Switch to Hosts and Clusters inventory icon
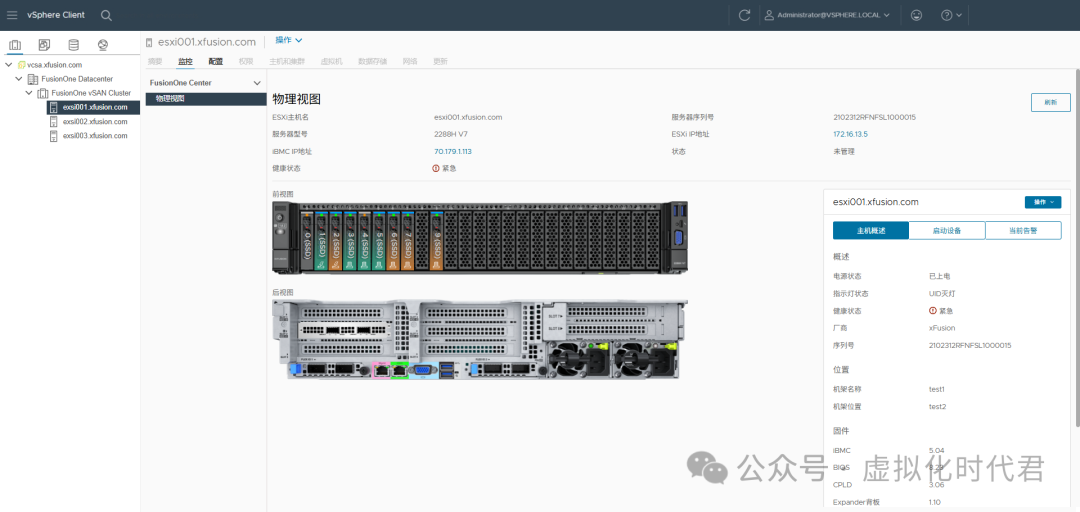The height and width of the screenshot is (512, 1080). pyautogui.click(x=14, y=45)
